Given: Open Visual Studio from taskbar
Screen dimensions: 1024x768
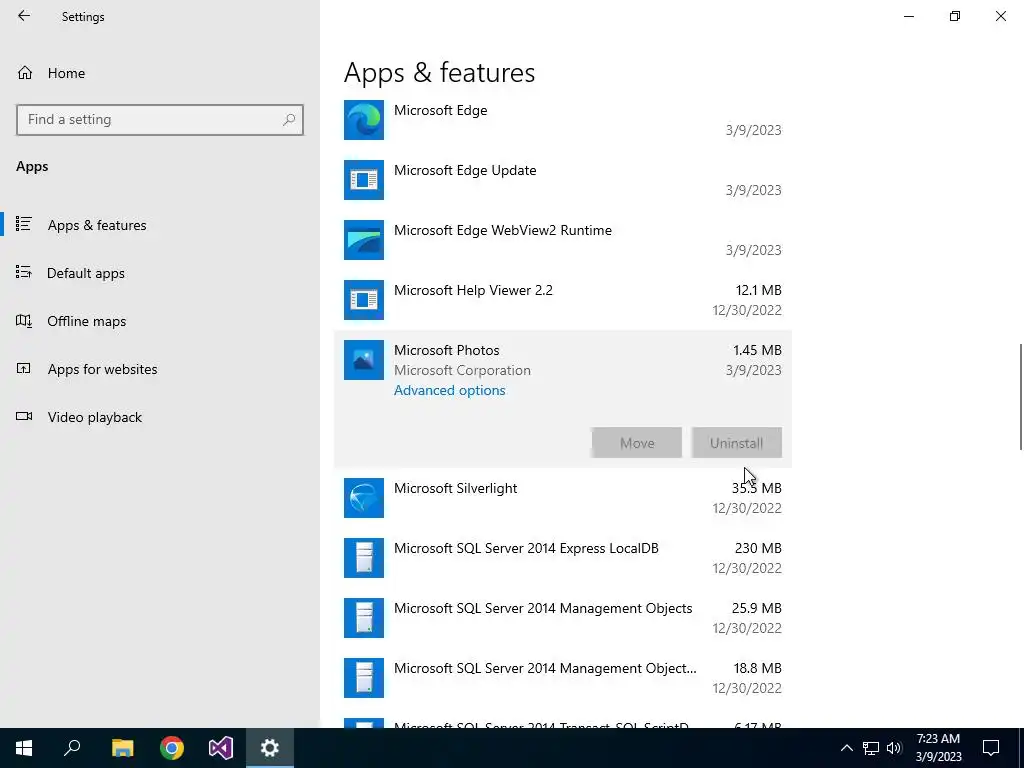Looking at the screenshot, I should 221,748.
